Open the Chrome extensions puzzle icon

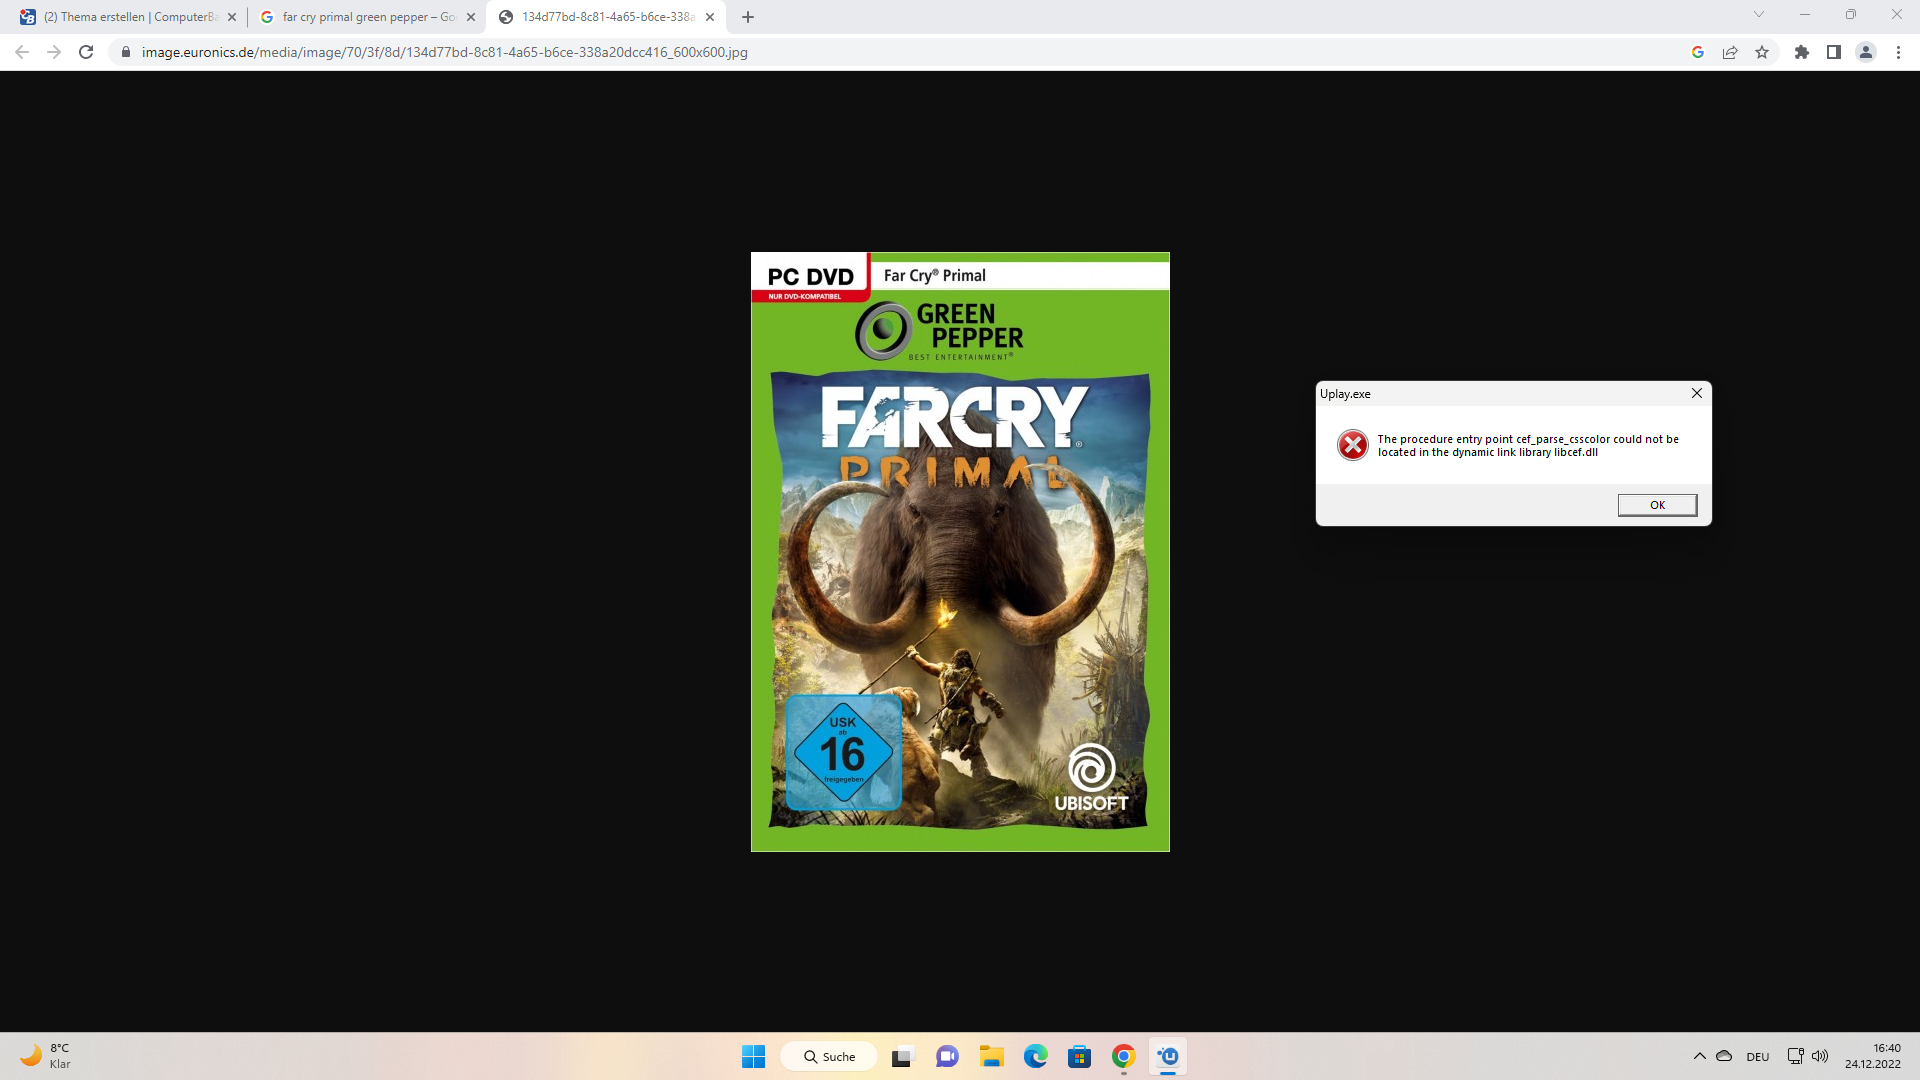click(x=1801, y=52)
